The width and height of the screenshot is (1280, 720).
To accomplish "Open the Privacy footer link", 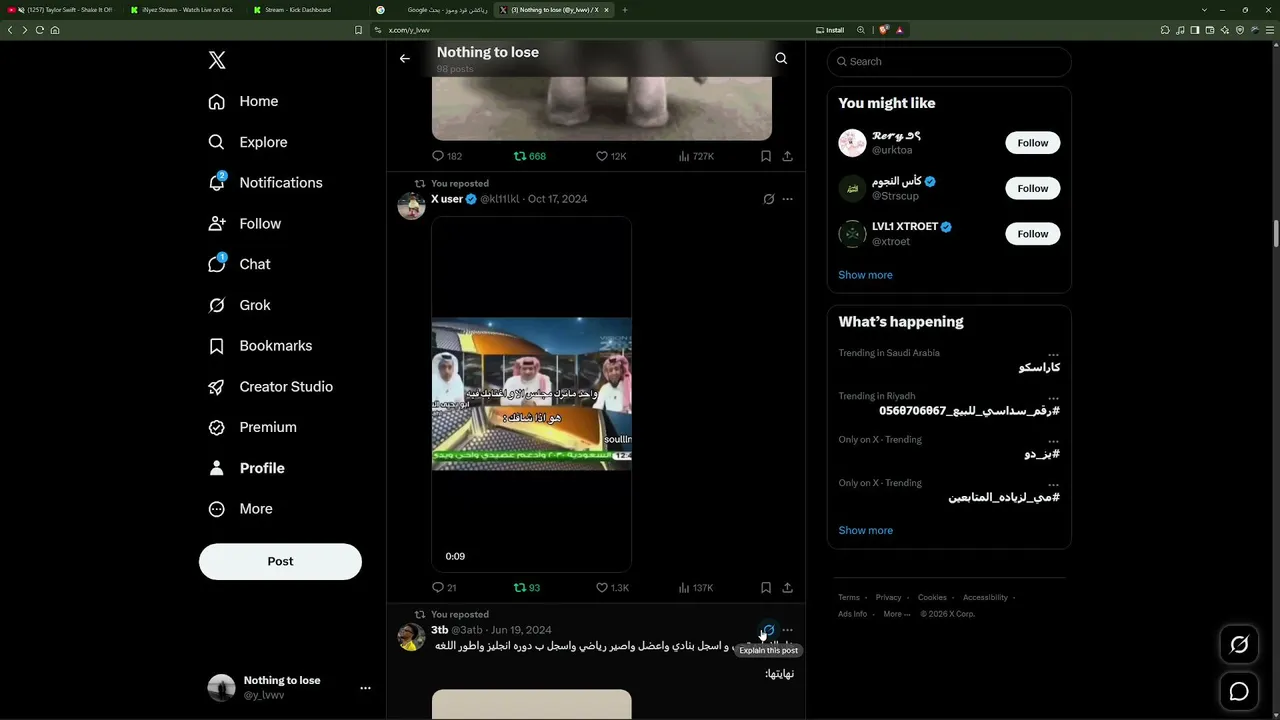I will point(888,598).
